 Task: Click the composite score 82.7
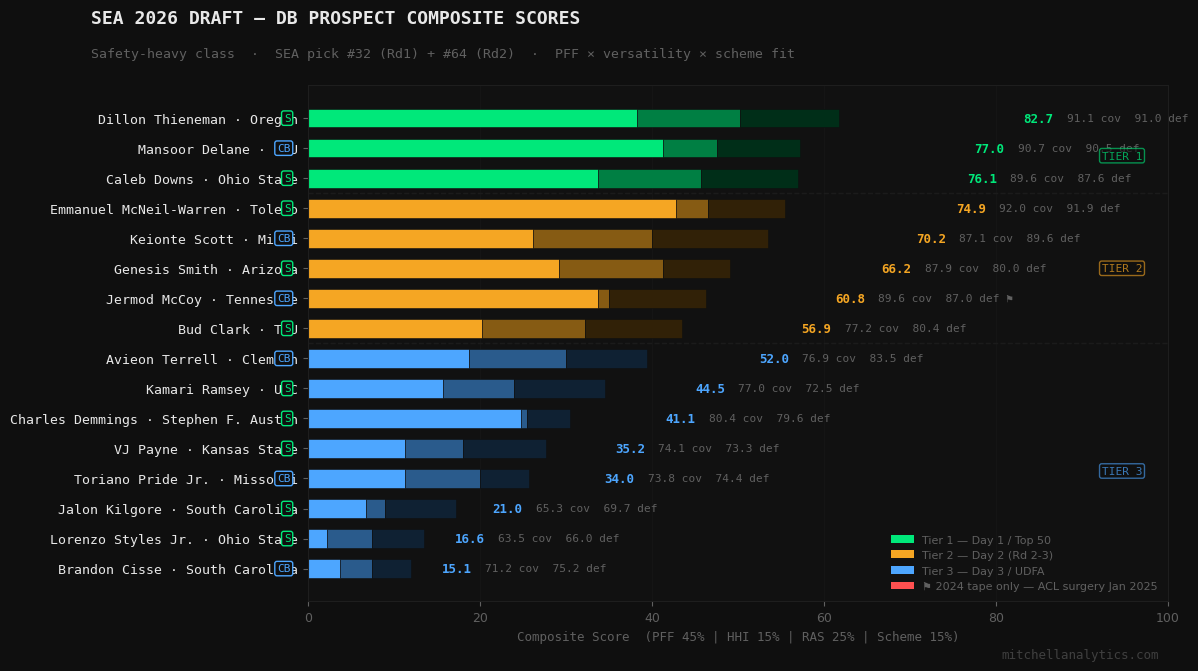click(1038, 118)
